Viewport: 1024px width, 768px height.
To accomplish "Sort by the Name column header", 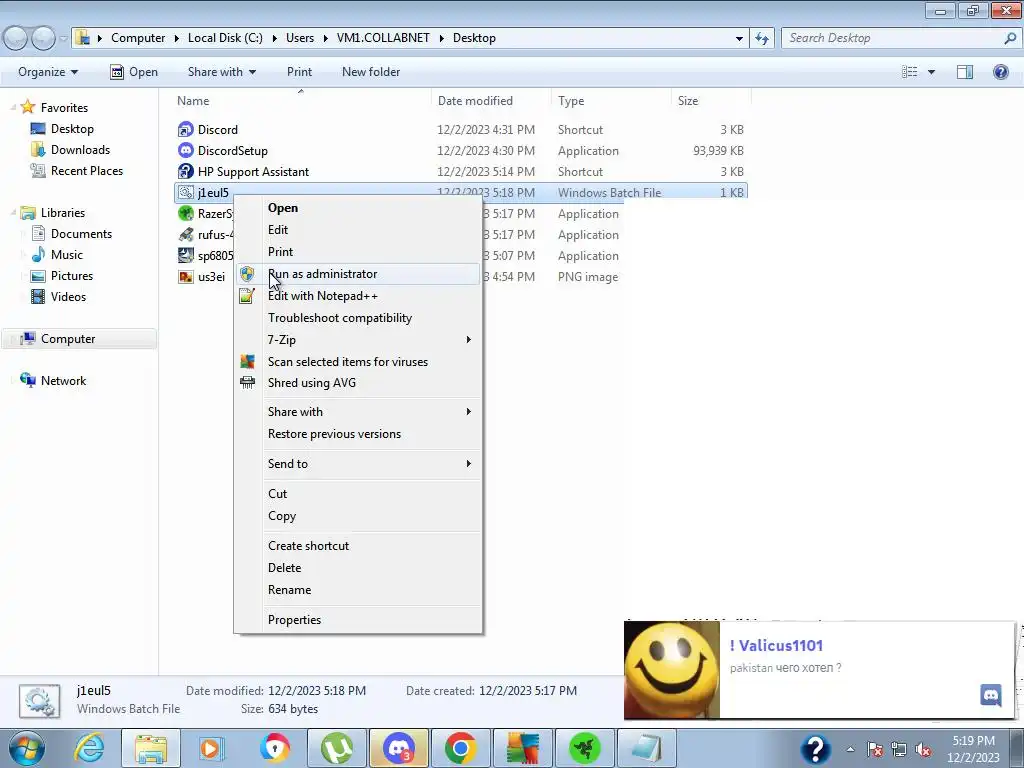I will click(300, 101).
